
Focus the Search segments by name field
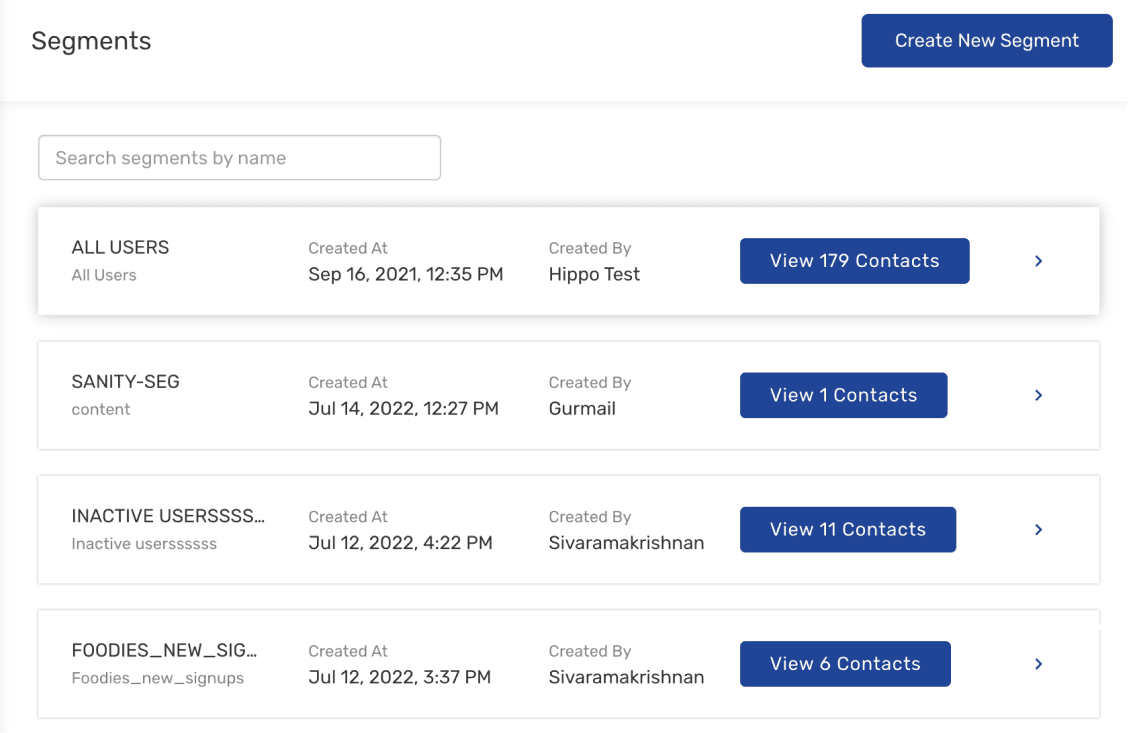click(x=239, y=158)
